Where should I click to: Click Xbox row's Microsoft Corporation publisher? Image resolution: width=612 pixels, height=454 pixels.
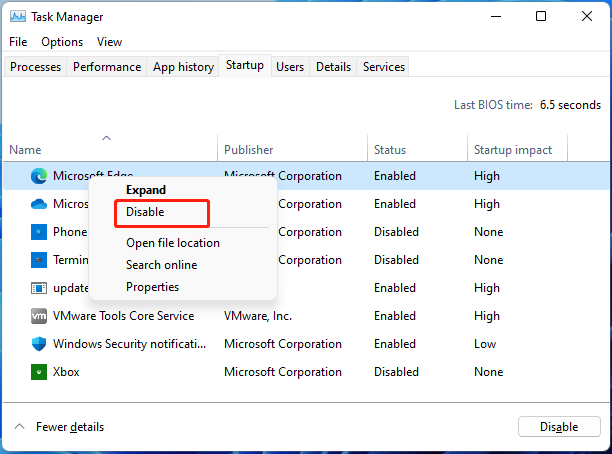click(283, 372)
